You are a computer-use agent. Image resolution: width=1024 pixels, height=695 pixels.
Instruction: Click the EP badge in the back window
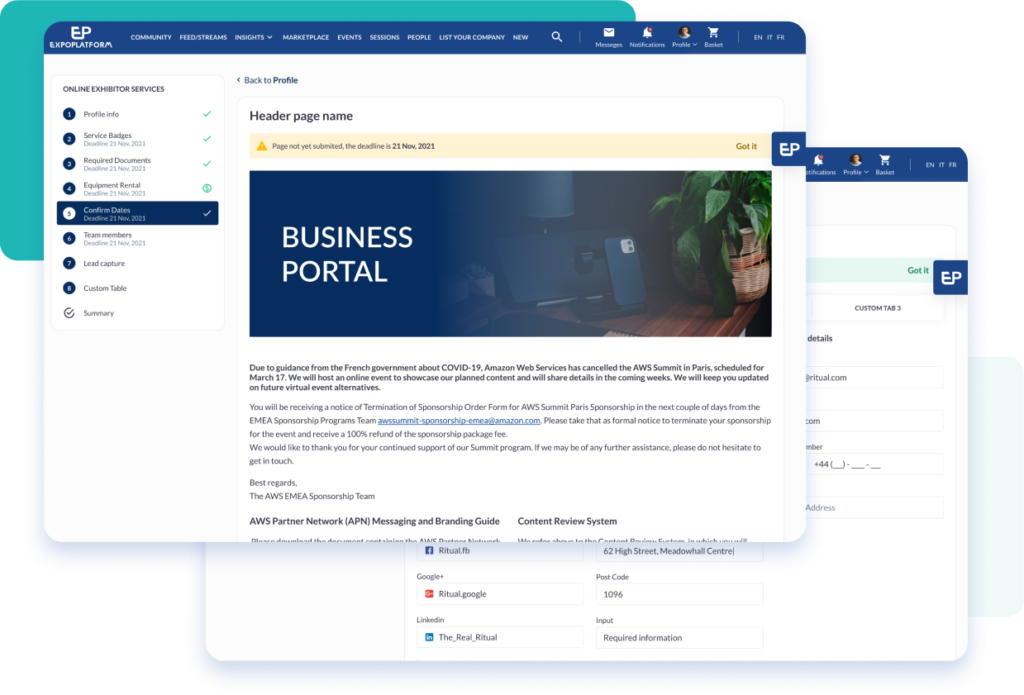(x=950, y=278)
